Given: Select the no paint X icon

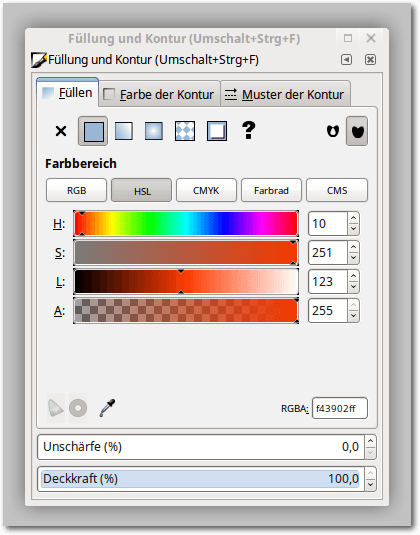Looking at the screenshot, I should 61,131.
